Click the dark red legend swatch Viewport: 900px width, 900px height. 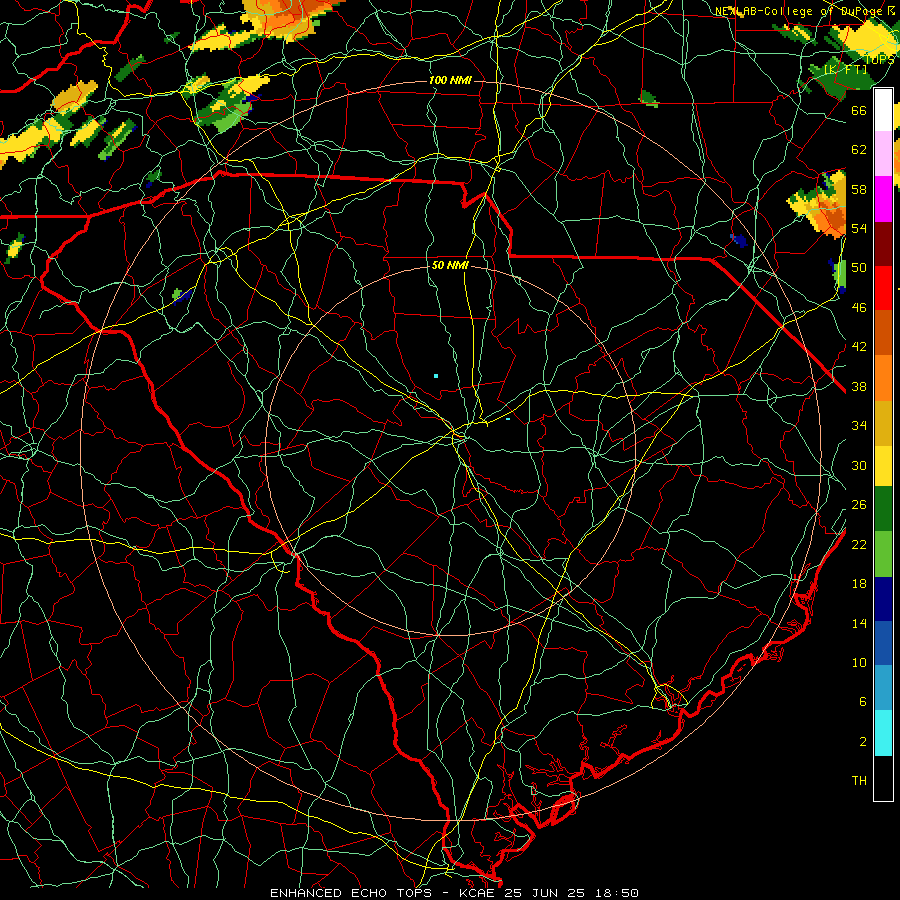click(883, 244)
